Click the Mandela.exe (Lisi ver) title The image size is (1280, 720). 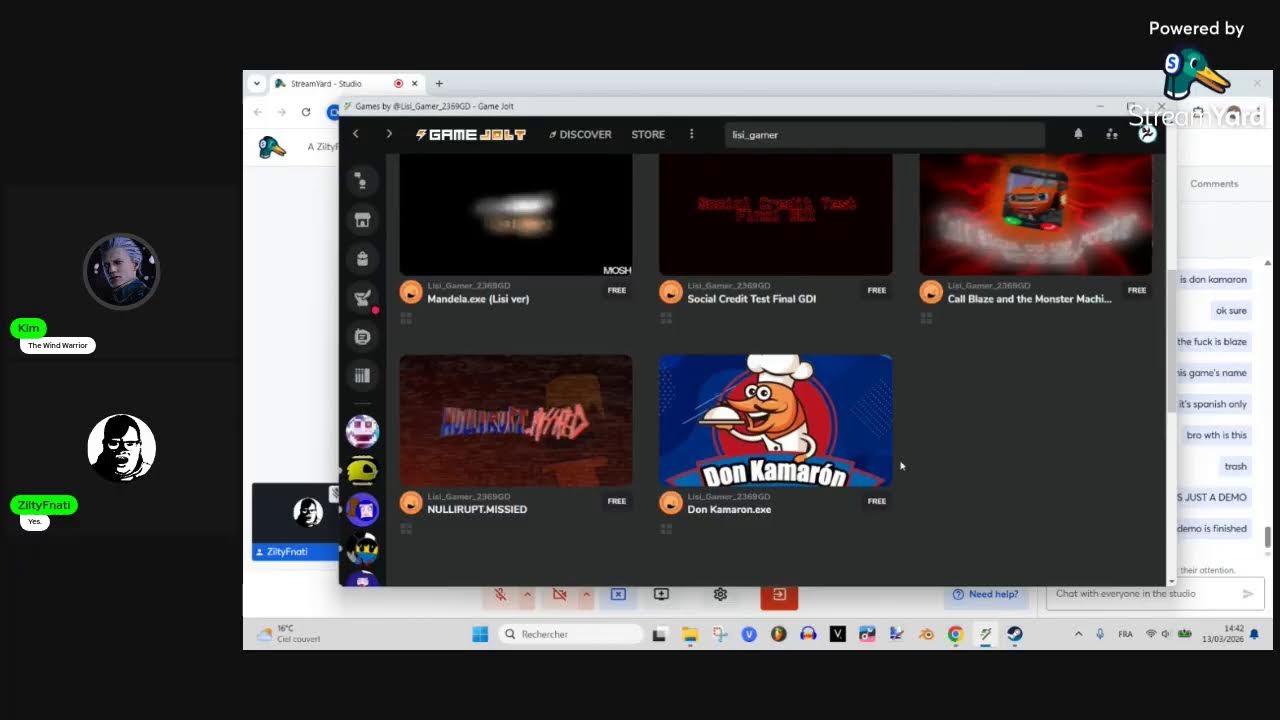coord(478,299)
